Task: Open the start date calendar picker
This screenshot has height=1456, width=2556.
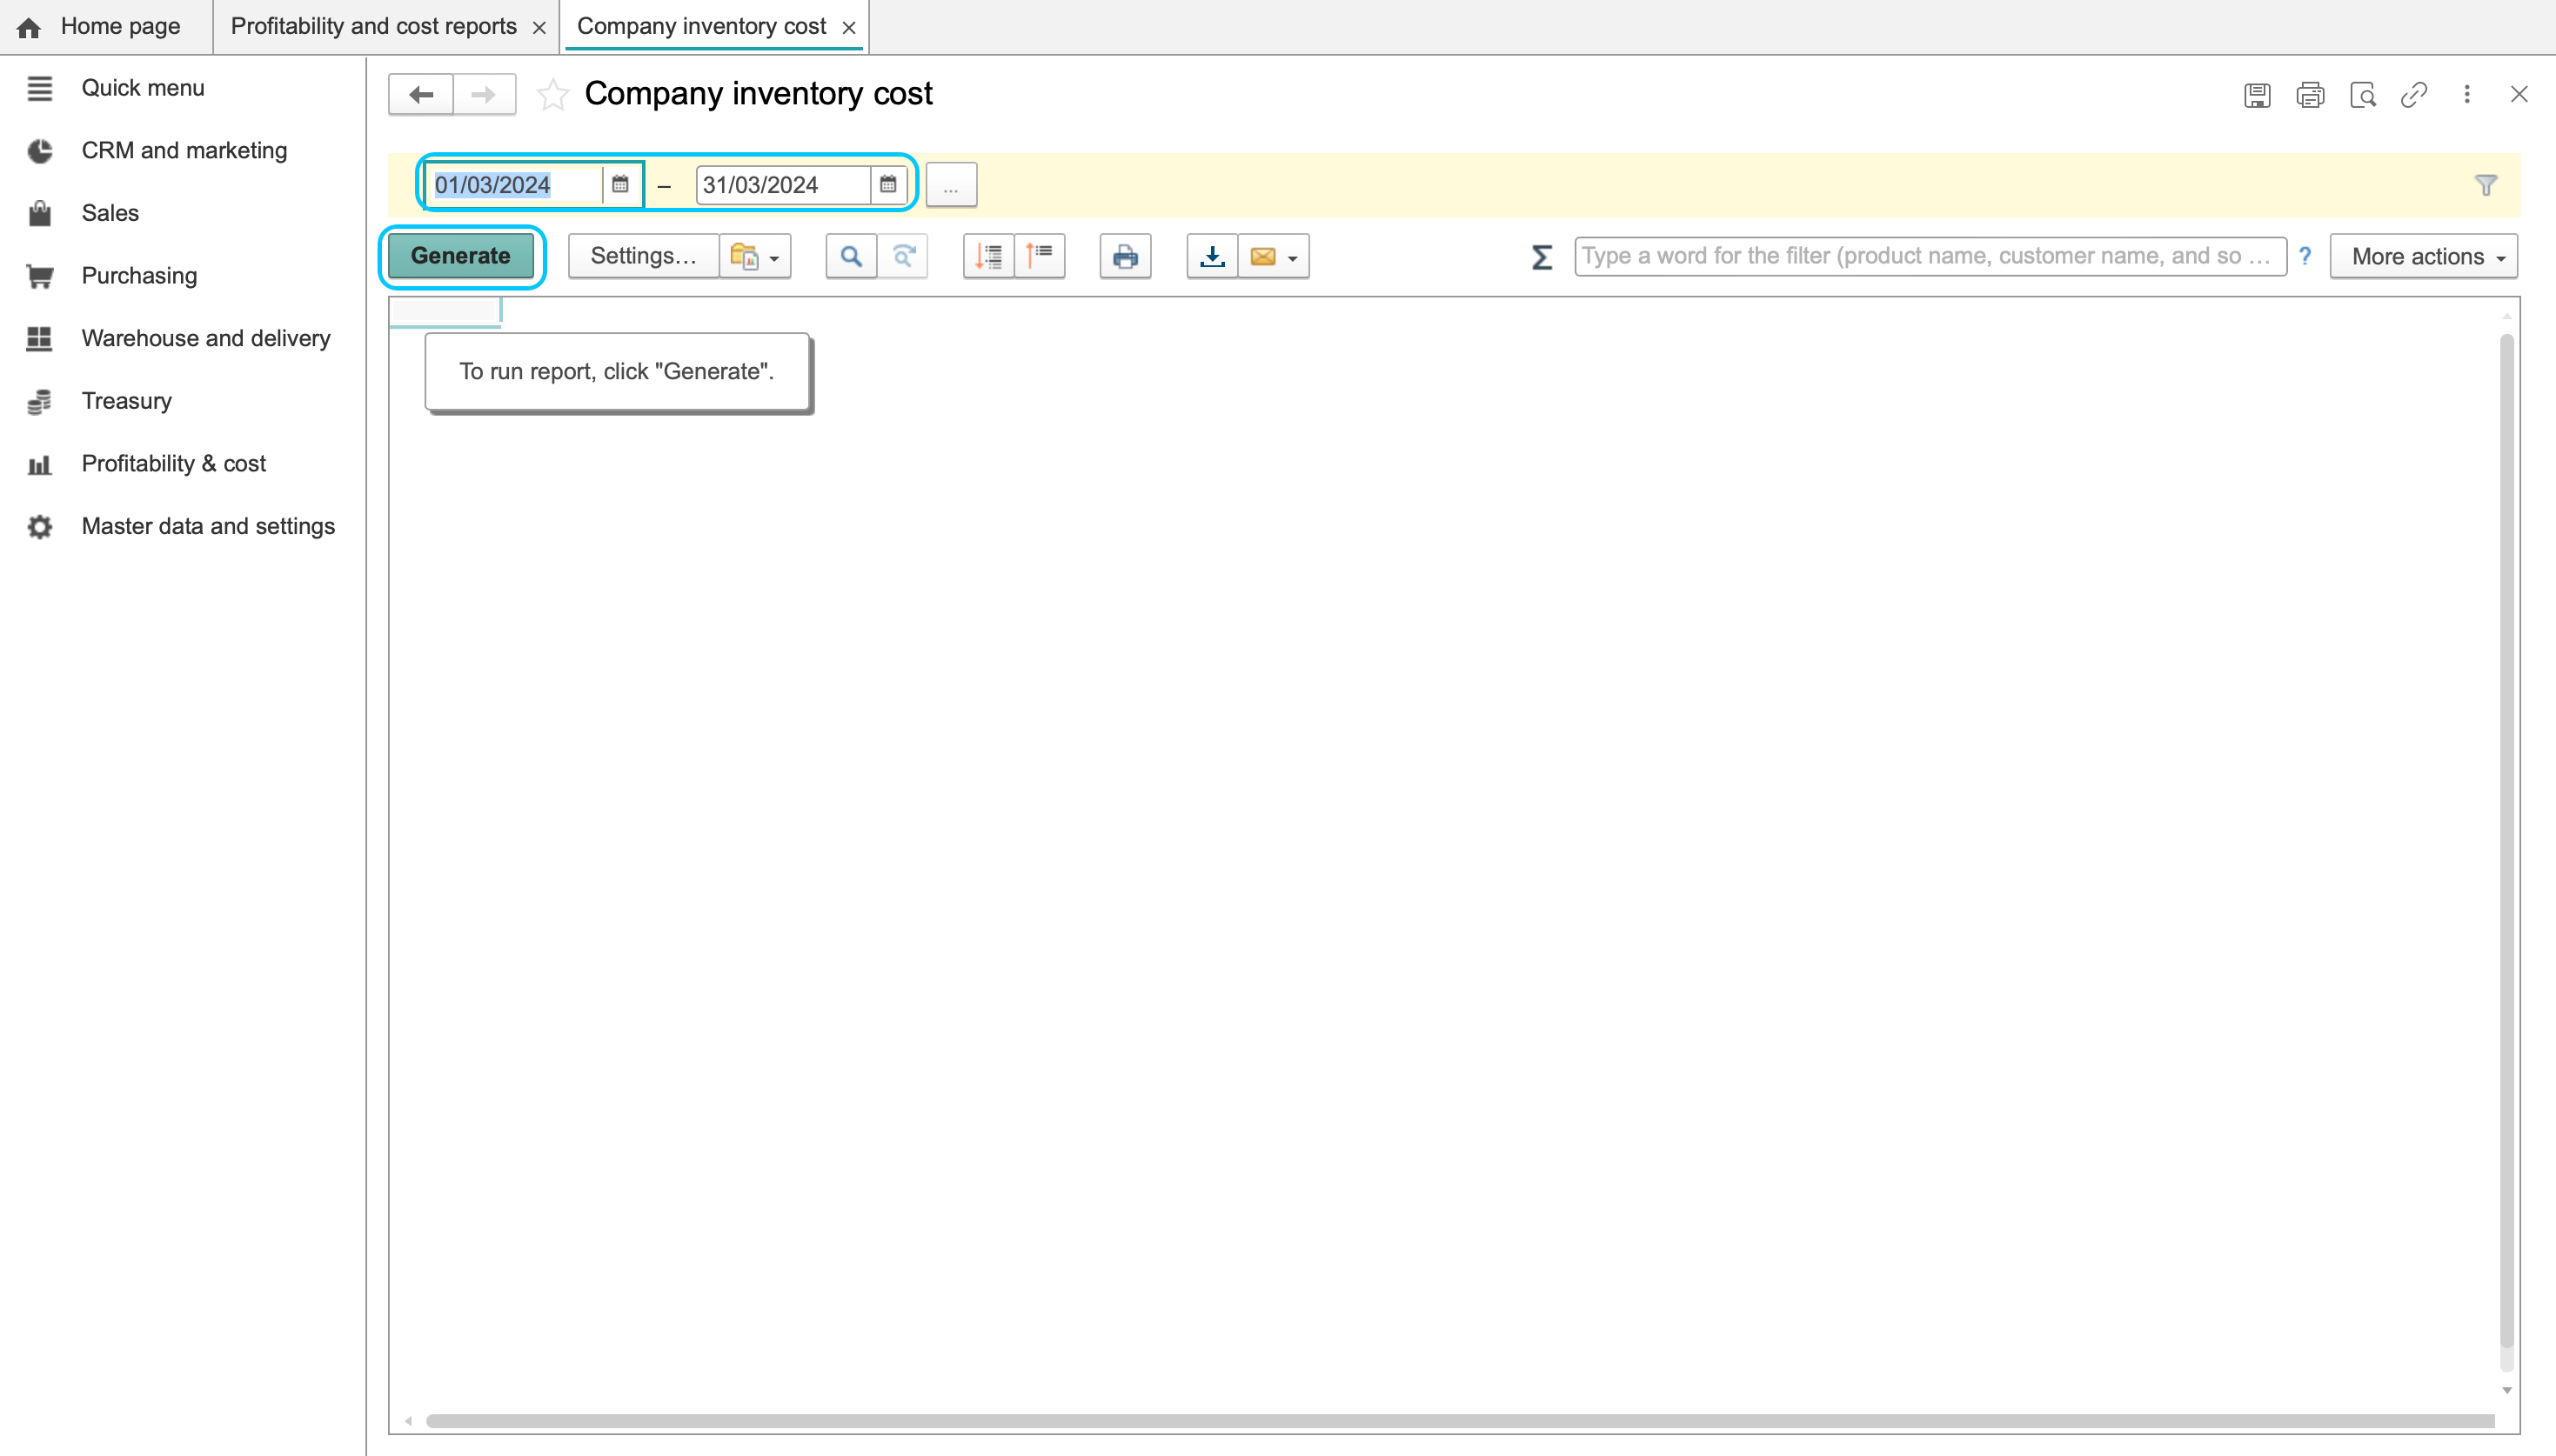Action: coord(620,184)
